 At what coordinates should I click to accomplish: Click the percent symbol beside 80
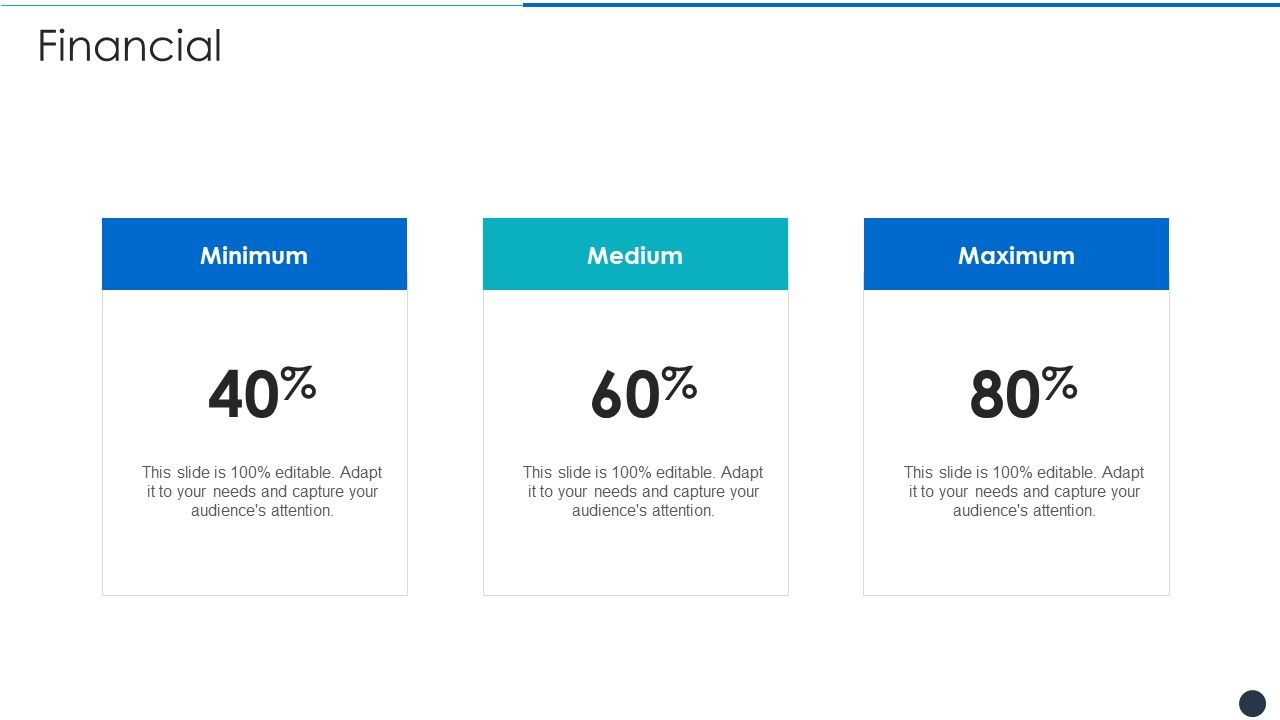pos(1060,382)
